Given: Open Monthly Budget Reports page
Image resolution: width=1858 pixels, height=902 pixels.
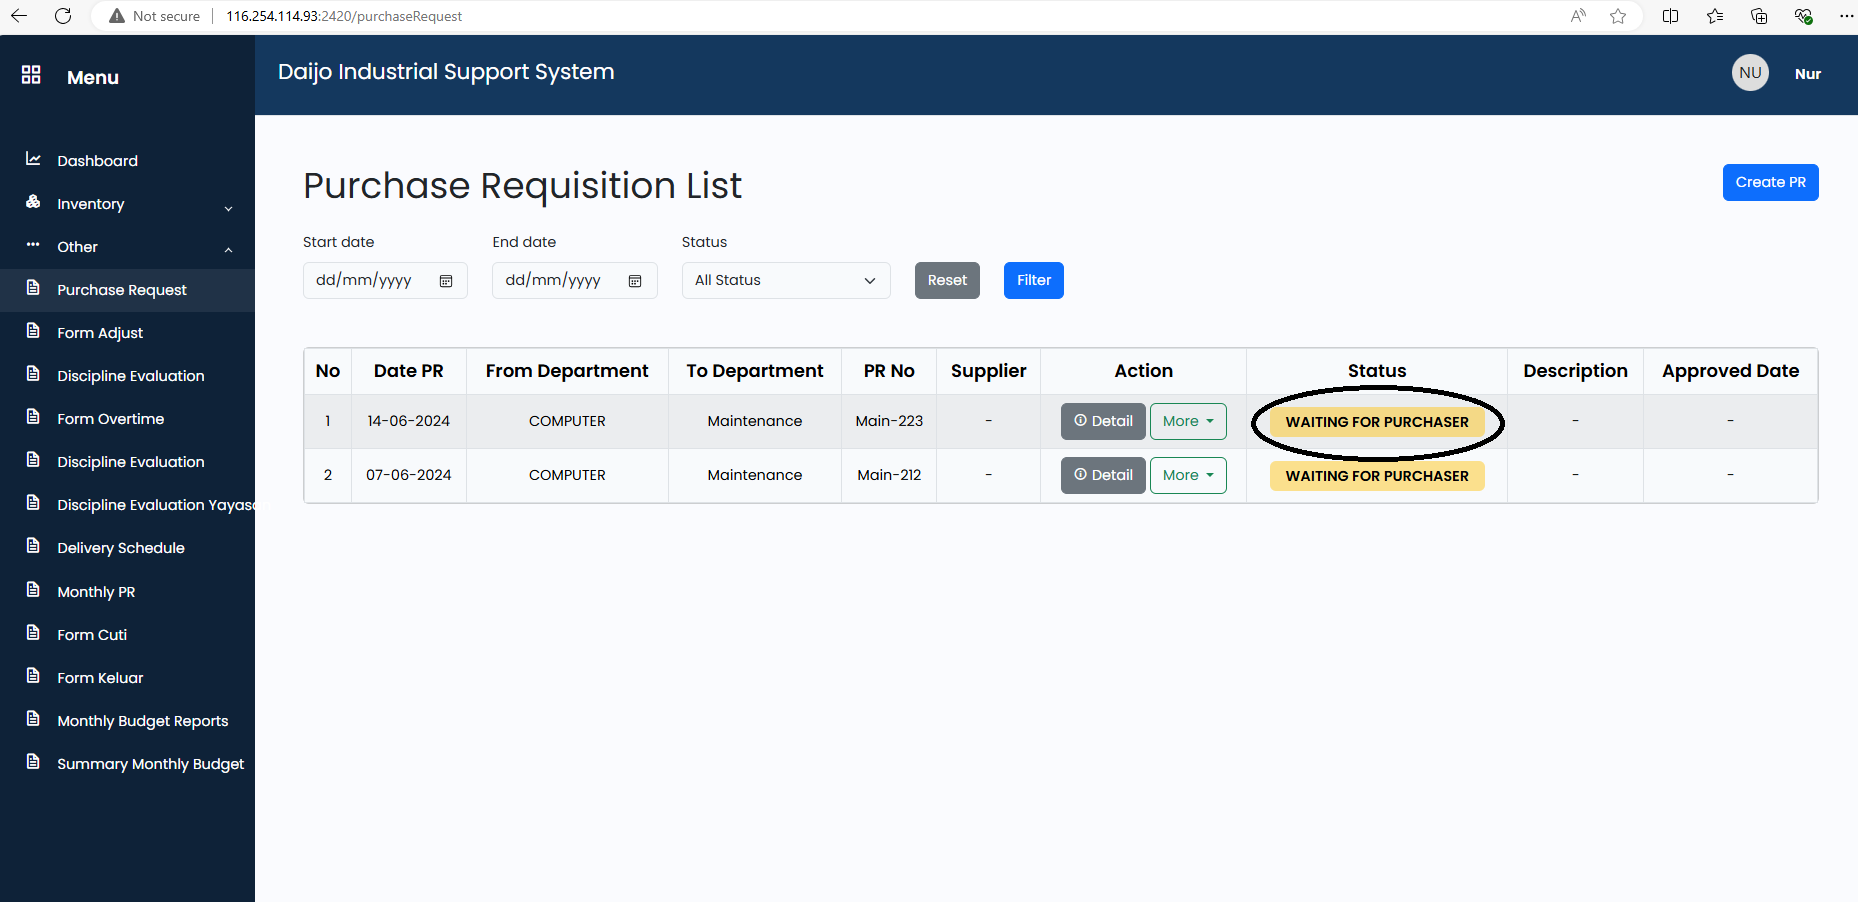Looking at the screenshot, I should (142, 721).
